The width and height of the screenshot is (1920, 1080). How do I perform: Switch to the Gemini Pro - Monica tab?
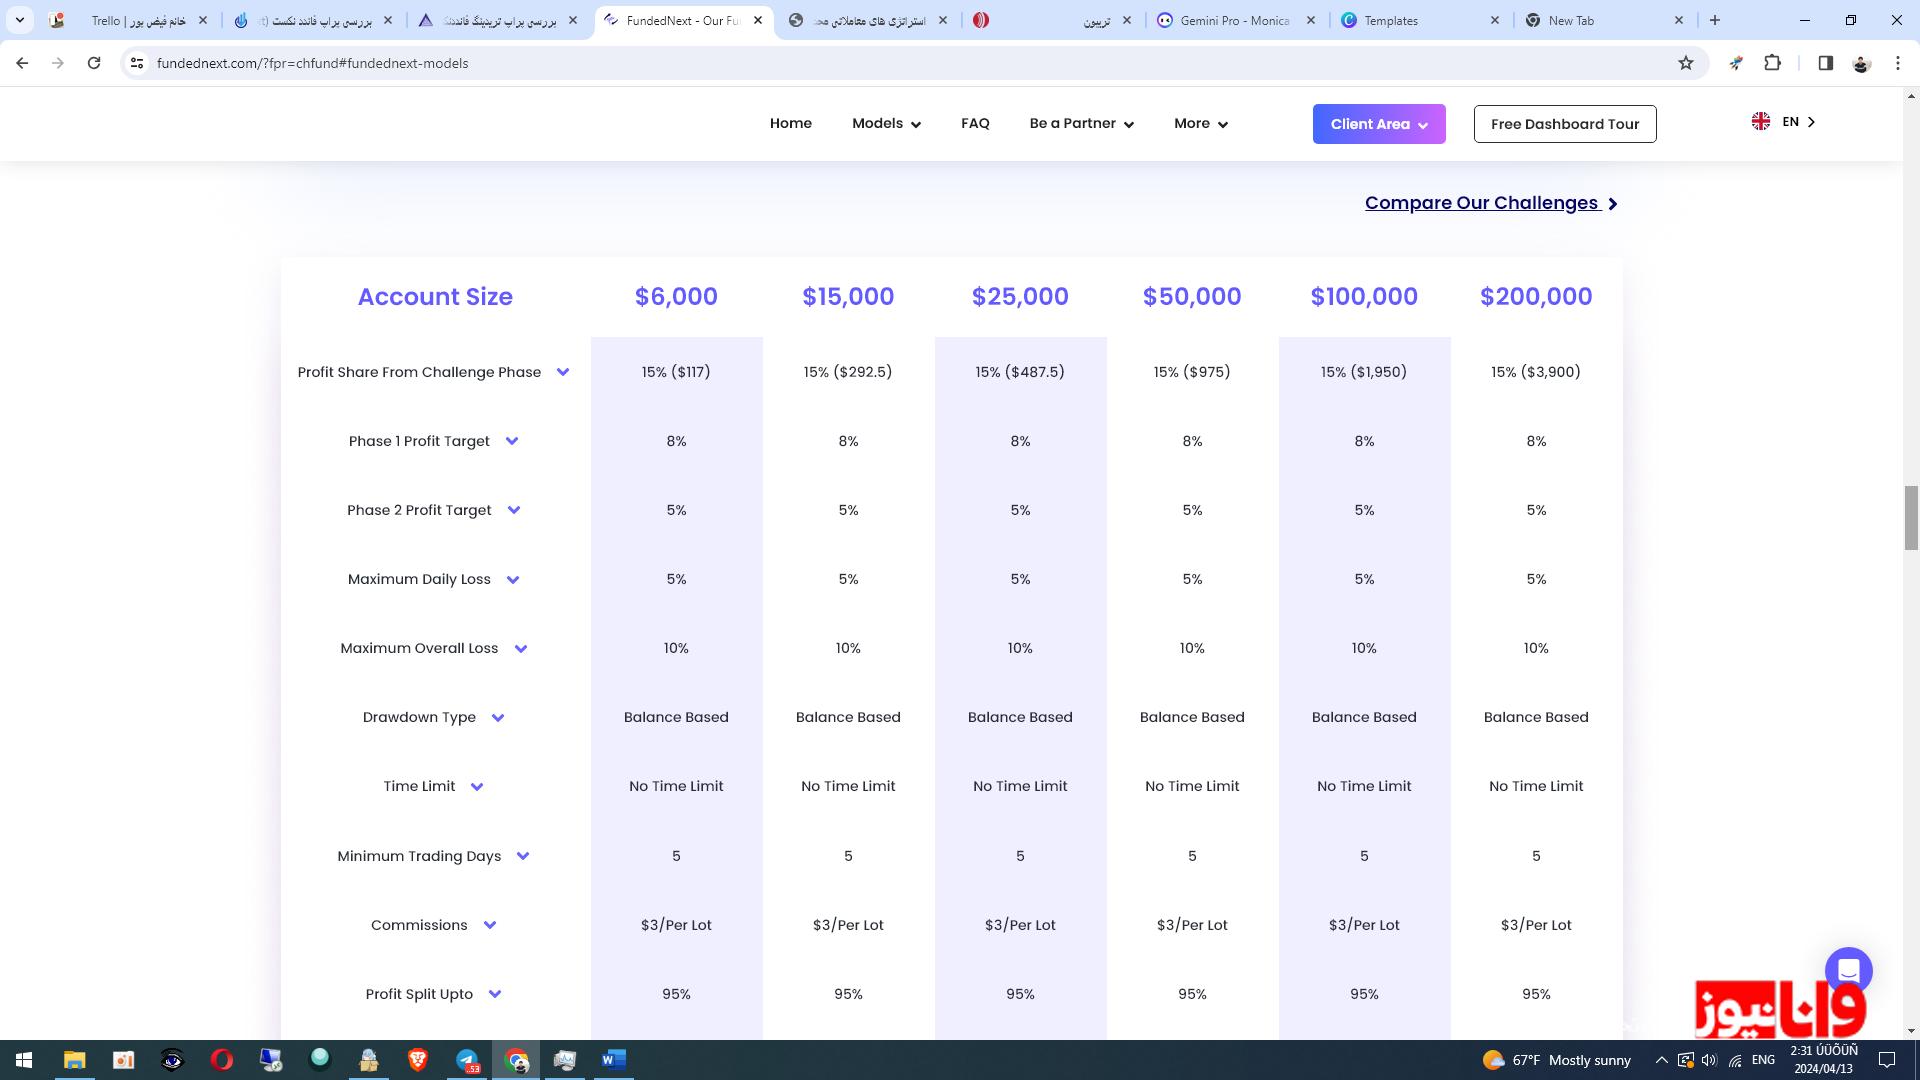(1236, 20)
